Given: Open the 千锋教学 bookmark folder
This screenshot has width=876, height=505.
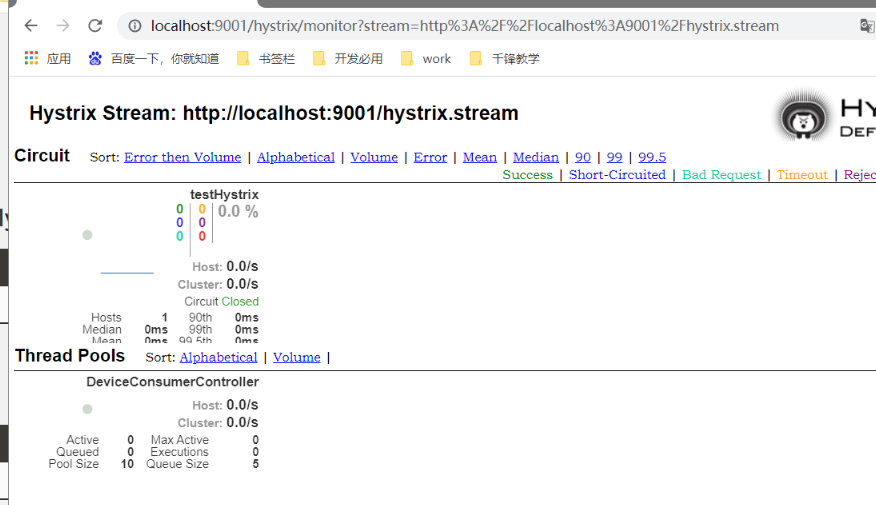Looking at the screenshot, I should click(x=504, y=59).
